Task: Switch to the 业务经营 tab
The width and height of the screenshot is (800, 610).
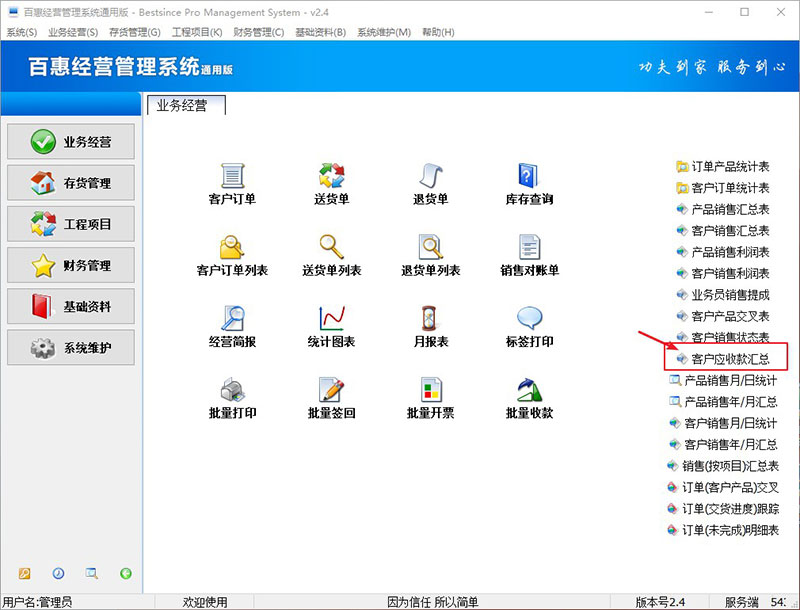Action: (186, 106)
